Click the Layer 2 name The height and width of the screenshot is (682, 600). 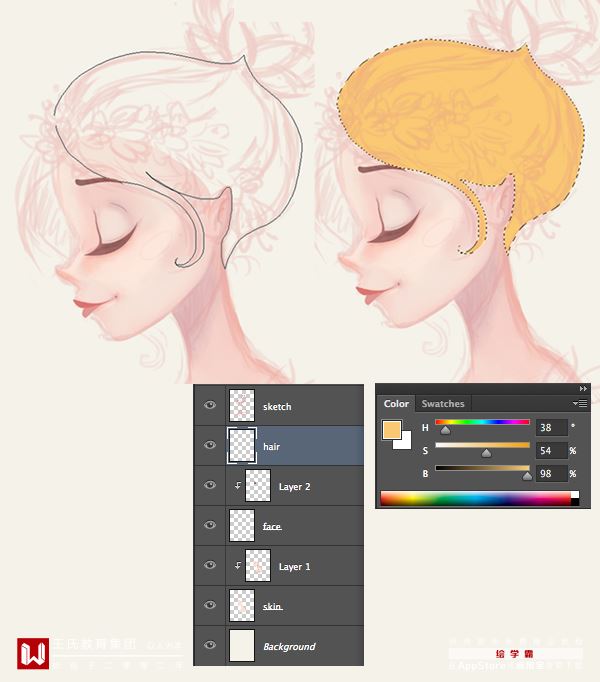pos(295,487)
